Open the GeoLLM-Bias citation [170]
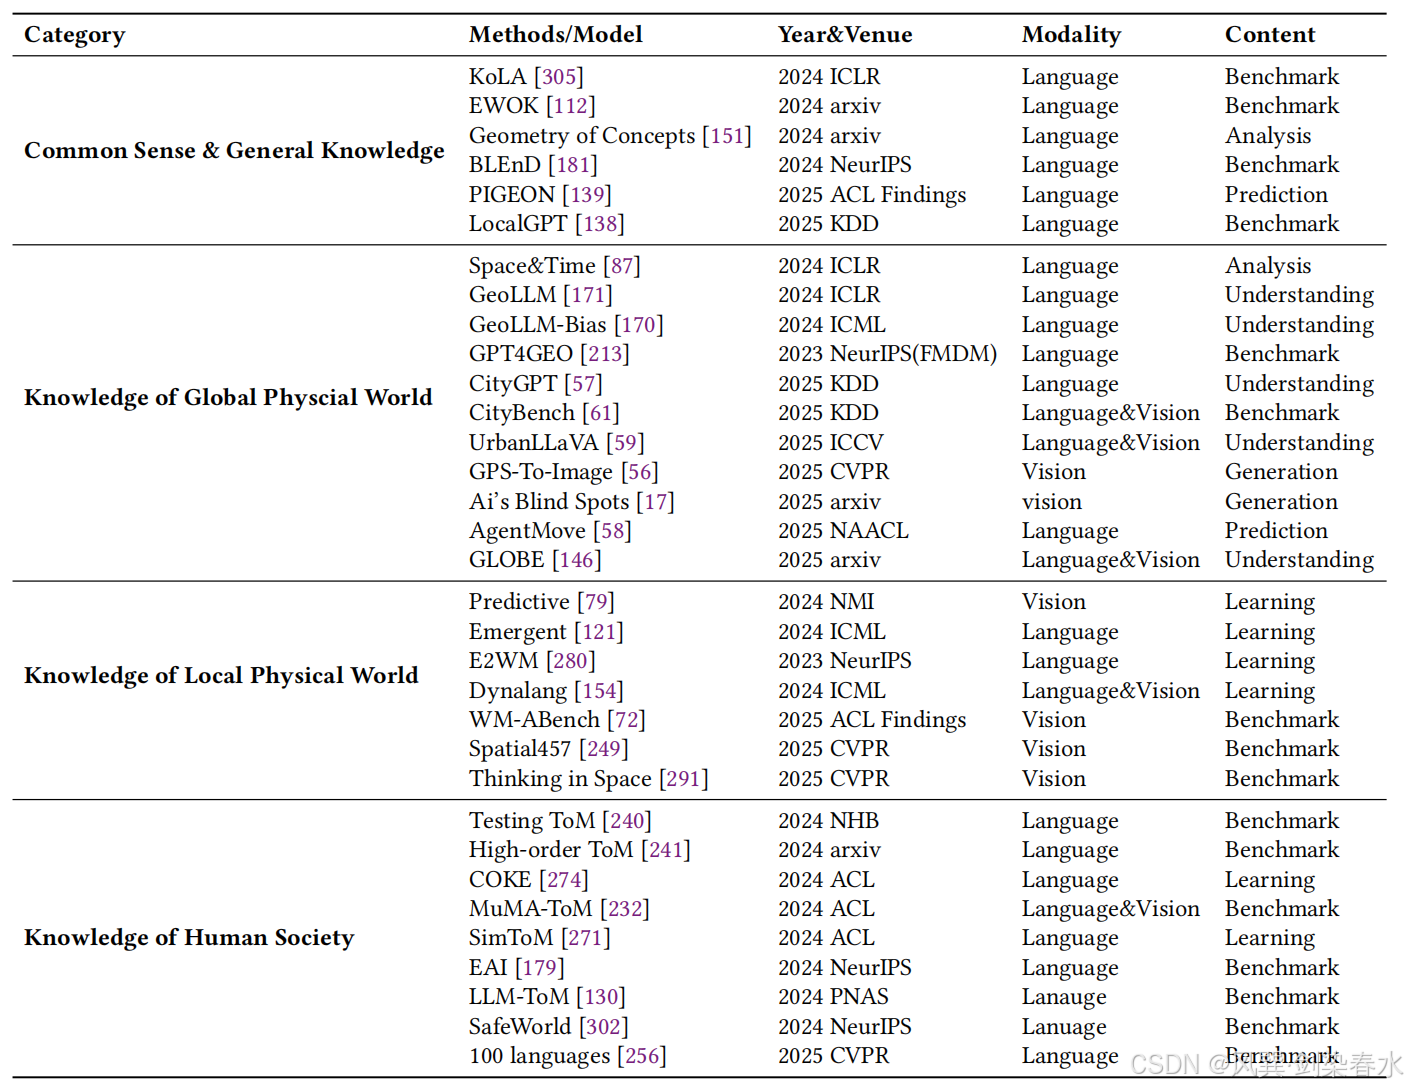 tap(639, 325)
